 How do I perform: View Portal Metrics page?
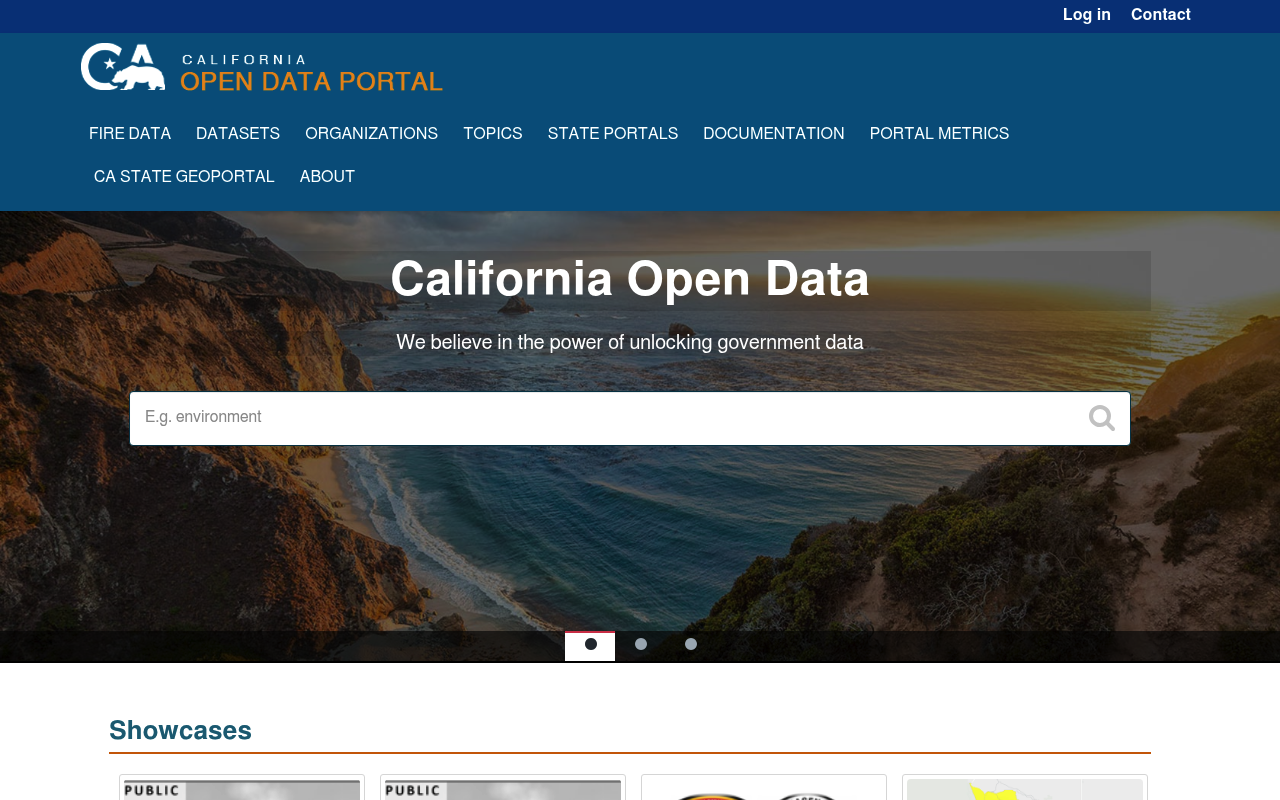939,134
